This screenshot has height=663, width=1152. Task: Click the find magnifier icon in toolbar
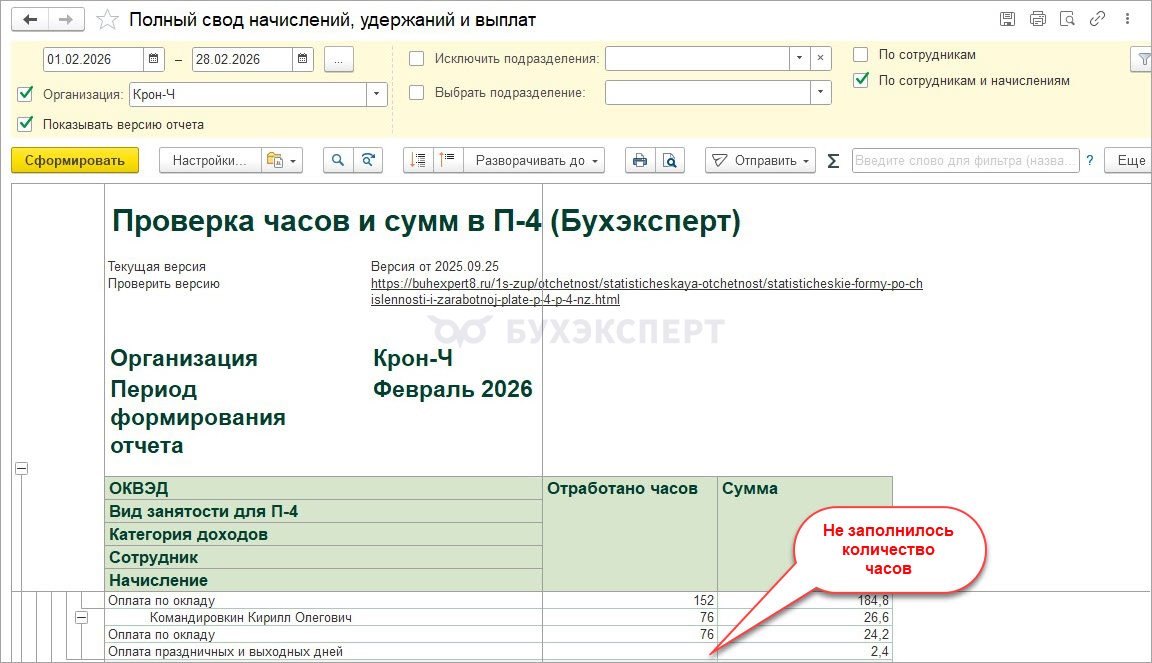coord(338,161)
